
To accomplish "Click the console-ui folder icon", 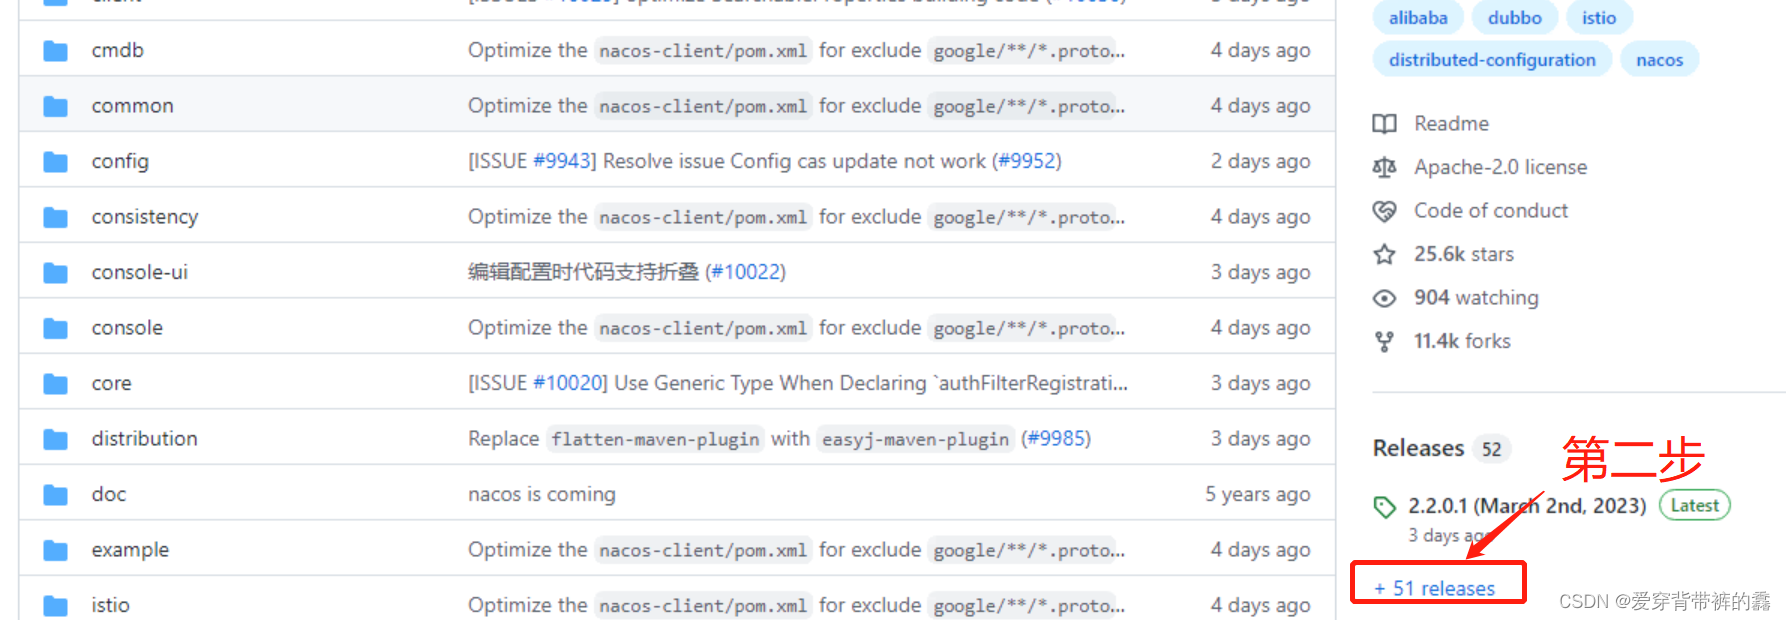I will 56,272.
